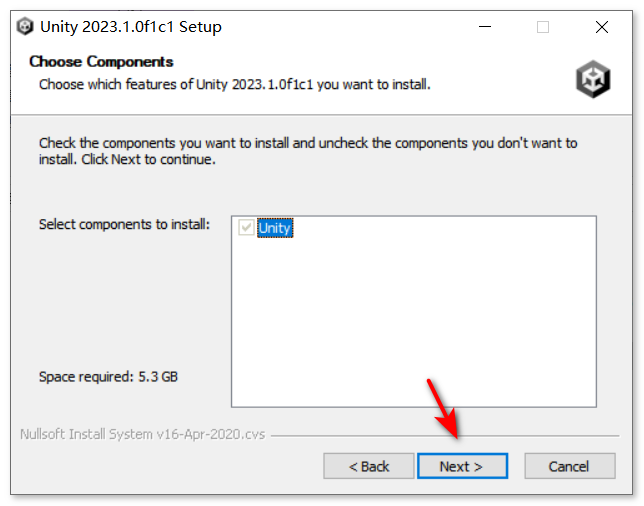Click the 'Space required: 5.3 GB' text

pyautogui.click(x=108, y=377)
